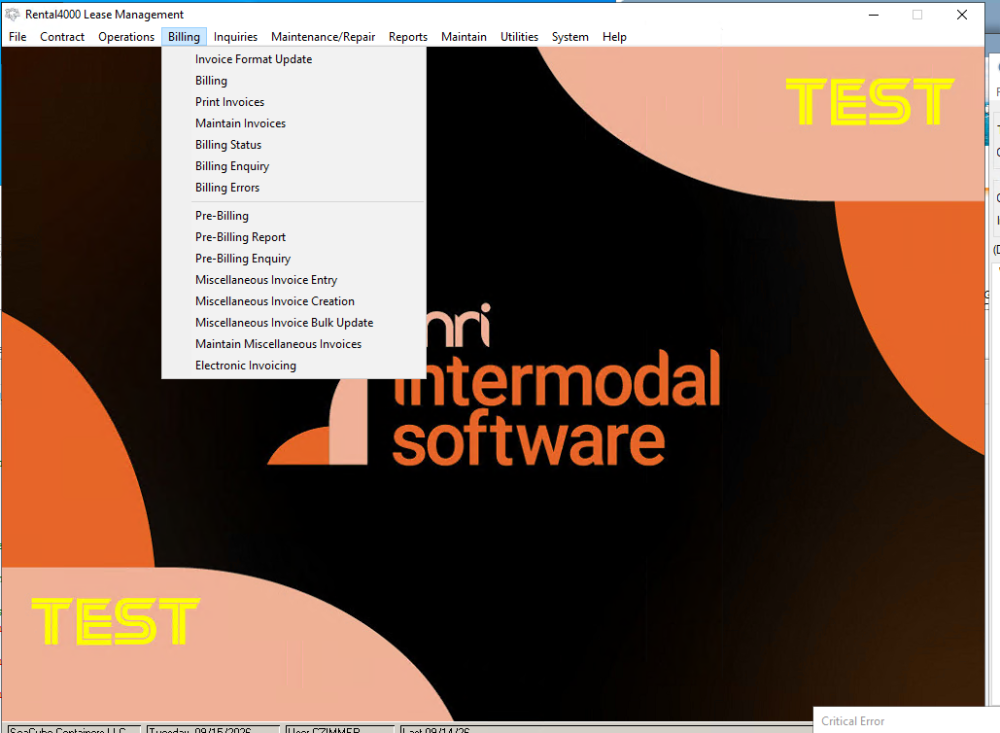Open Pre-Billing Report
The image size is (1000, 733).
pos(294,237)
